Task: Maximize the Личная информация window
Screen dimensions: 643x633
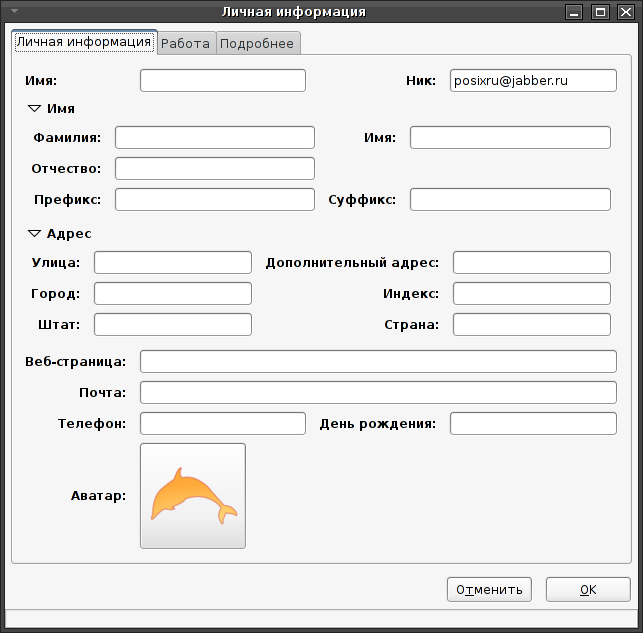Action: [x=600, y=12]
